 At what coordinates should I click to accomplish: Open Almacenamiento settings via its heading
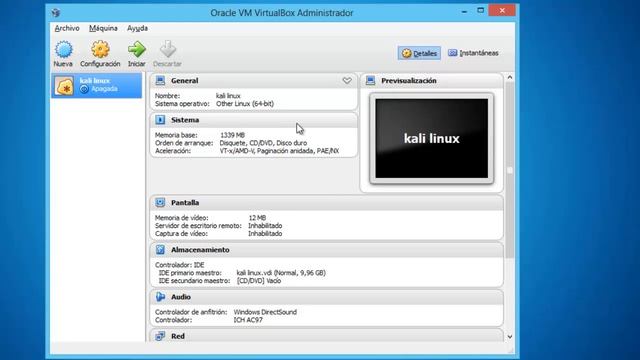click(x=200, y=250)
